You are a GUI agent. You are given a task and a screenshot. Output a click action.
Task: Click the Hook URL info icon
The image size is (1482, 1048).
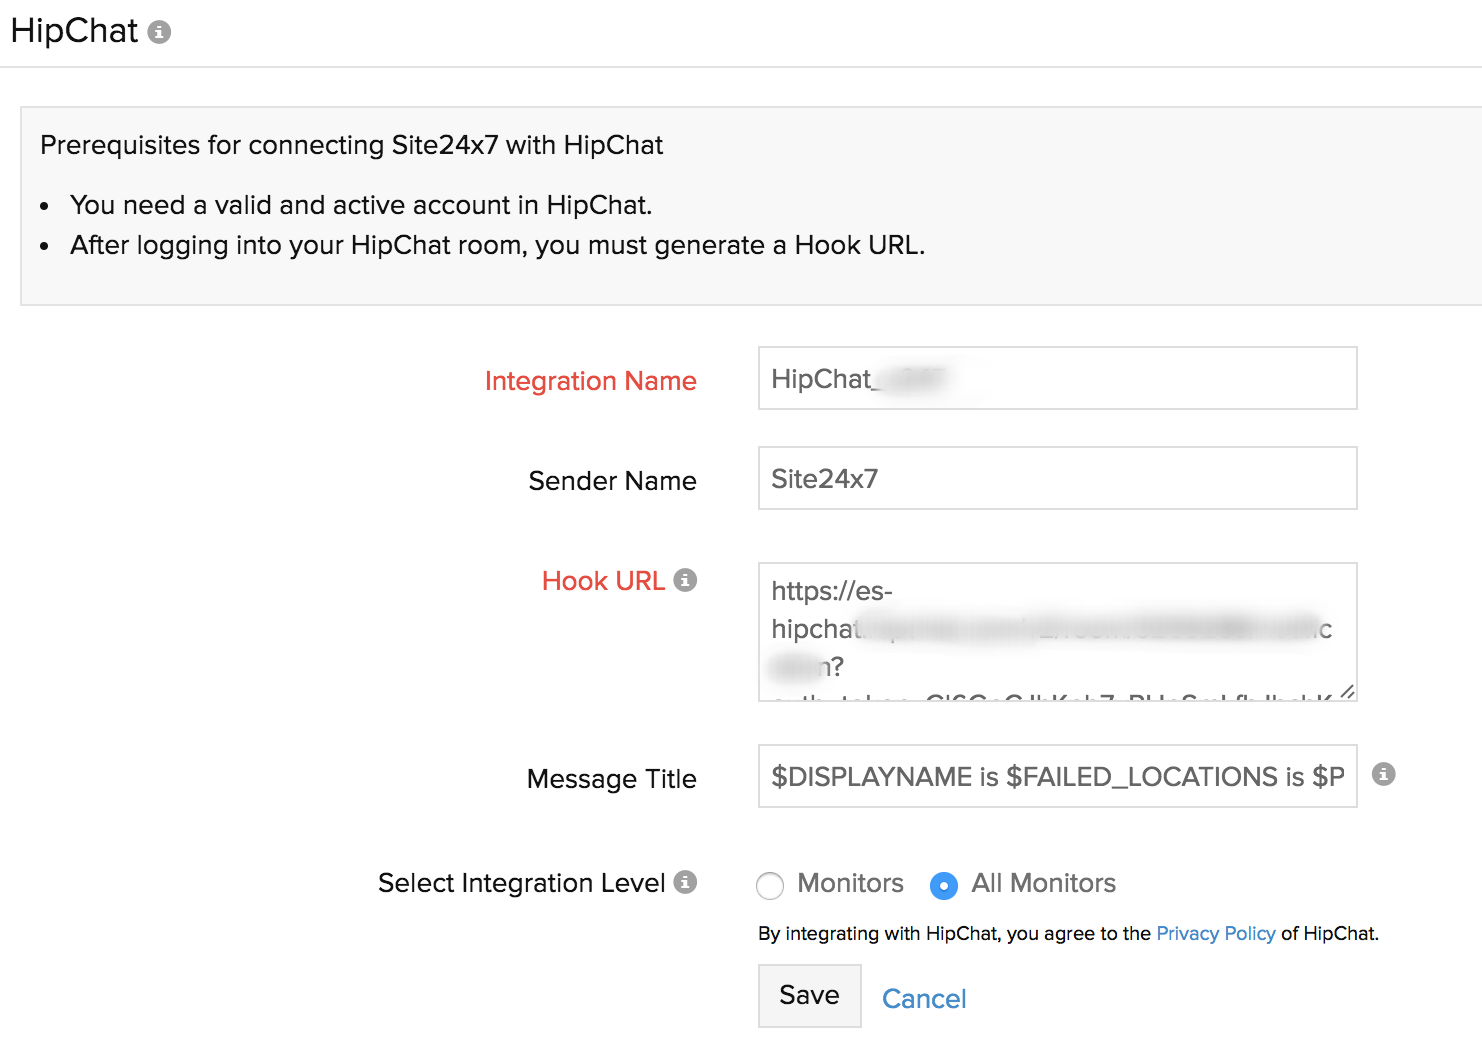pyautogui.click(x=685, y=580)
